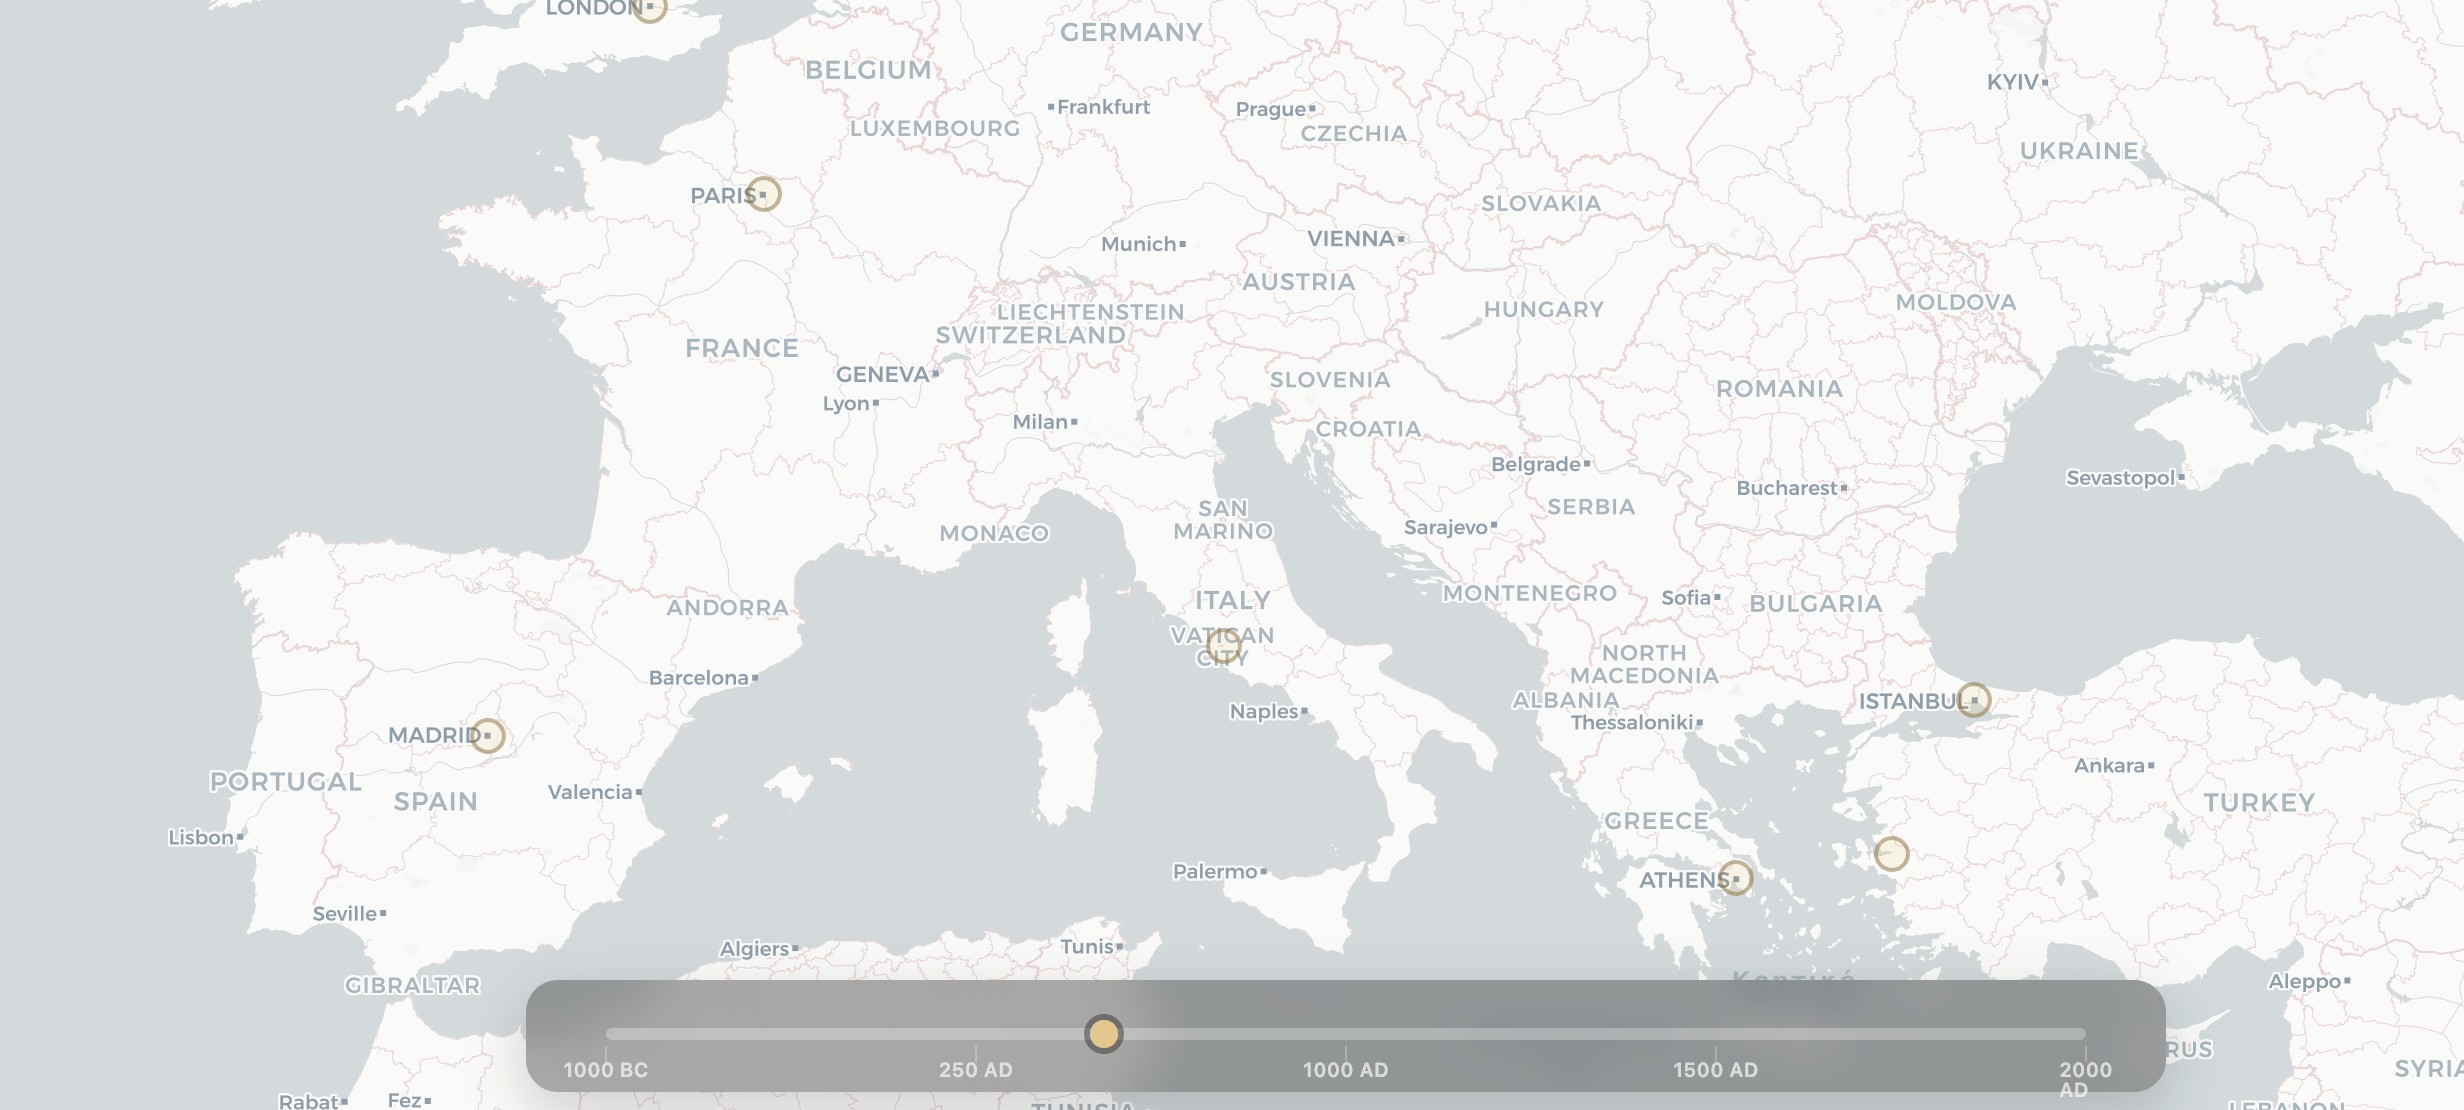Open the marker near Vatican City
The width and height of the screenshot is (2464, 1110).
coord(1222,645)
